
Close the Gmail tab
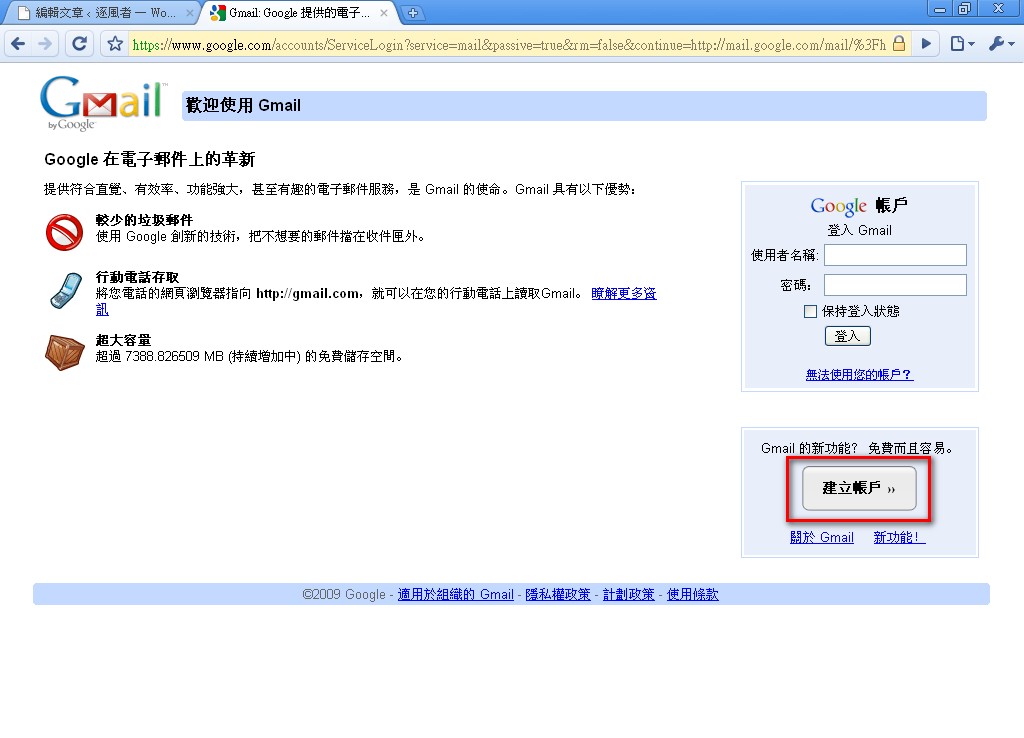[x=384, y=12]
